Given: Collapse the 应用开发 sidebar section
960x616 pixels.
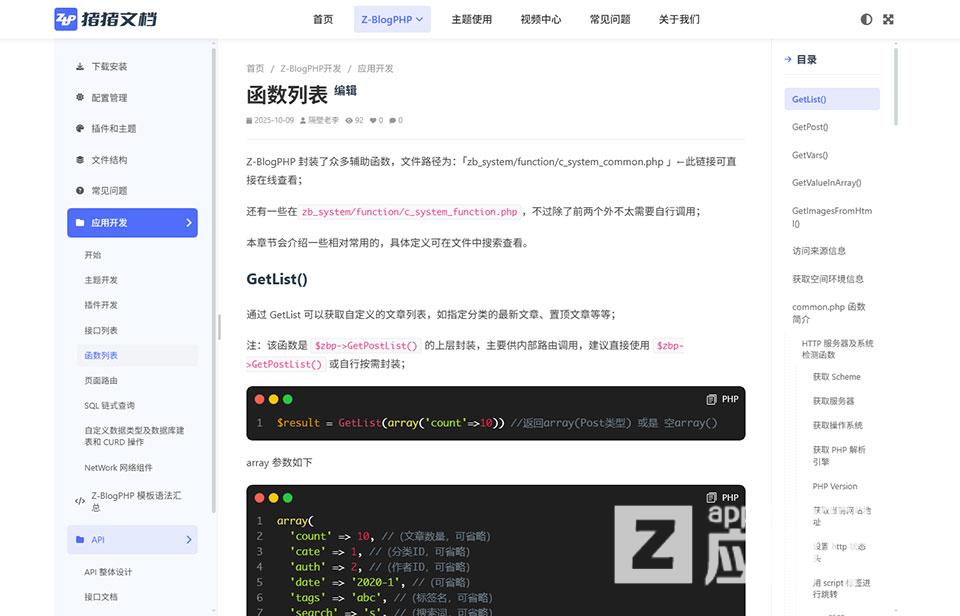Looking at the screenshot, I should point(132,222).
